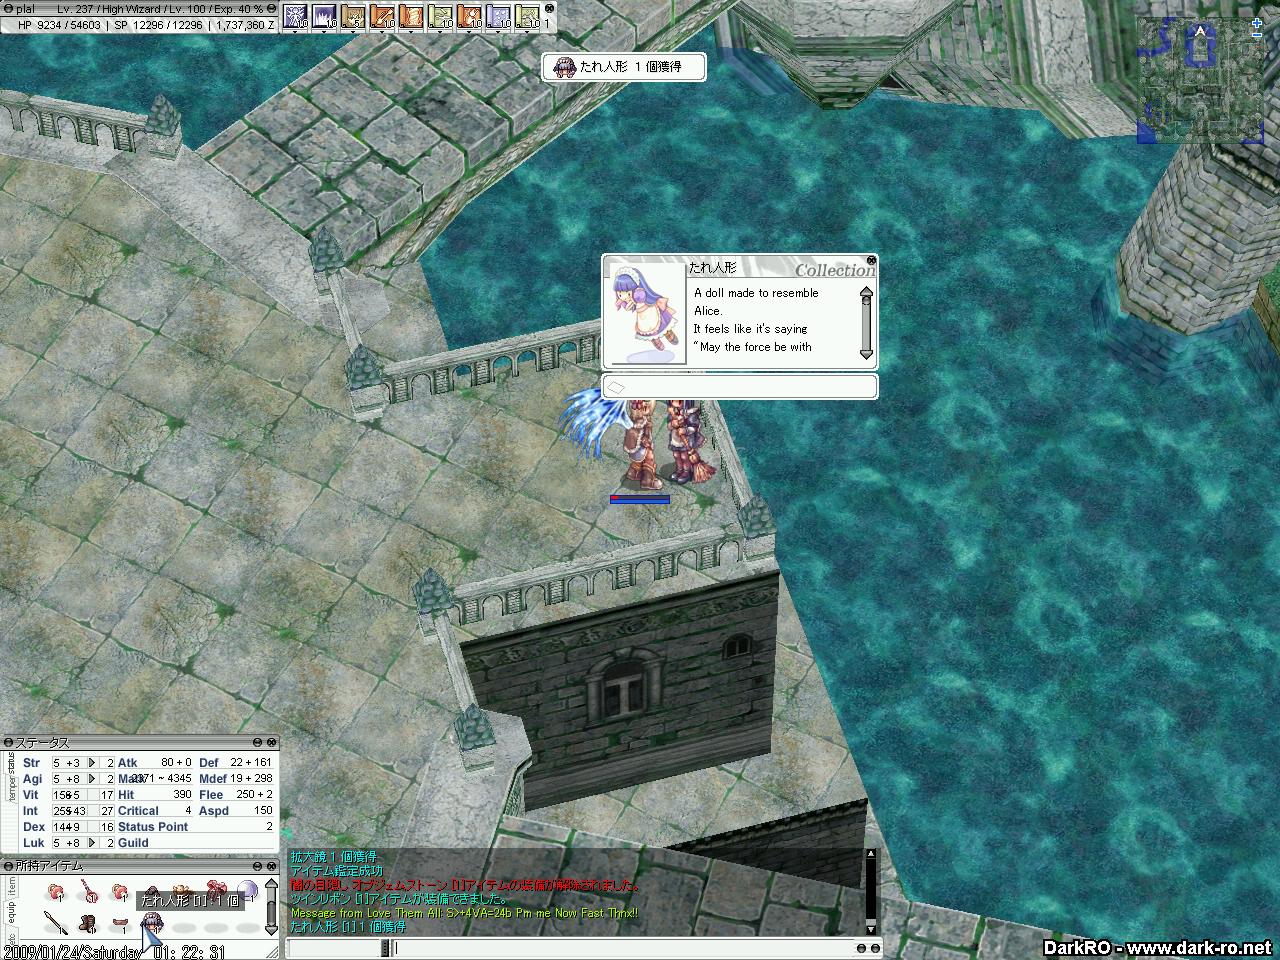Click the minimap
The height and width of the screenshot is (960, 1280).
click(x=1201, y=81)
